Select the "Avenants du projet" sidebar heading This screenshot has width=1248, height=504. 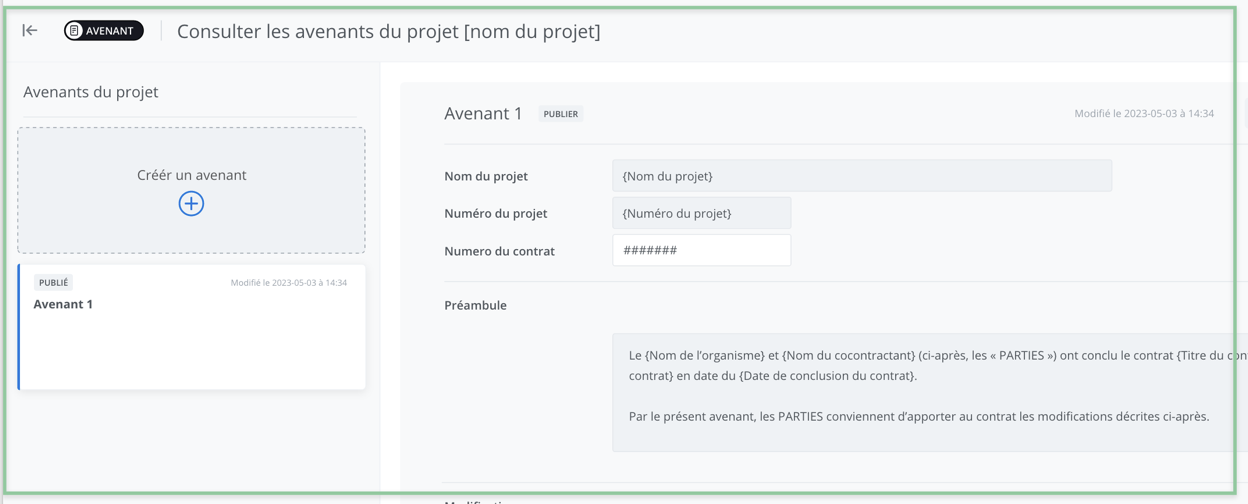coord(91,92)
